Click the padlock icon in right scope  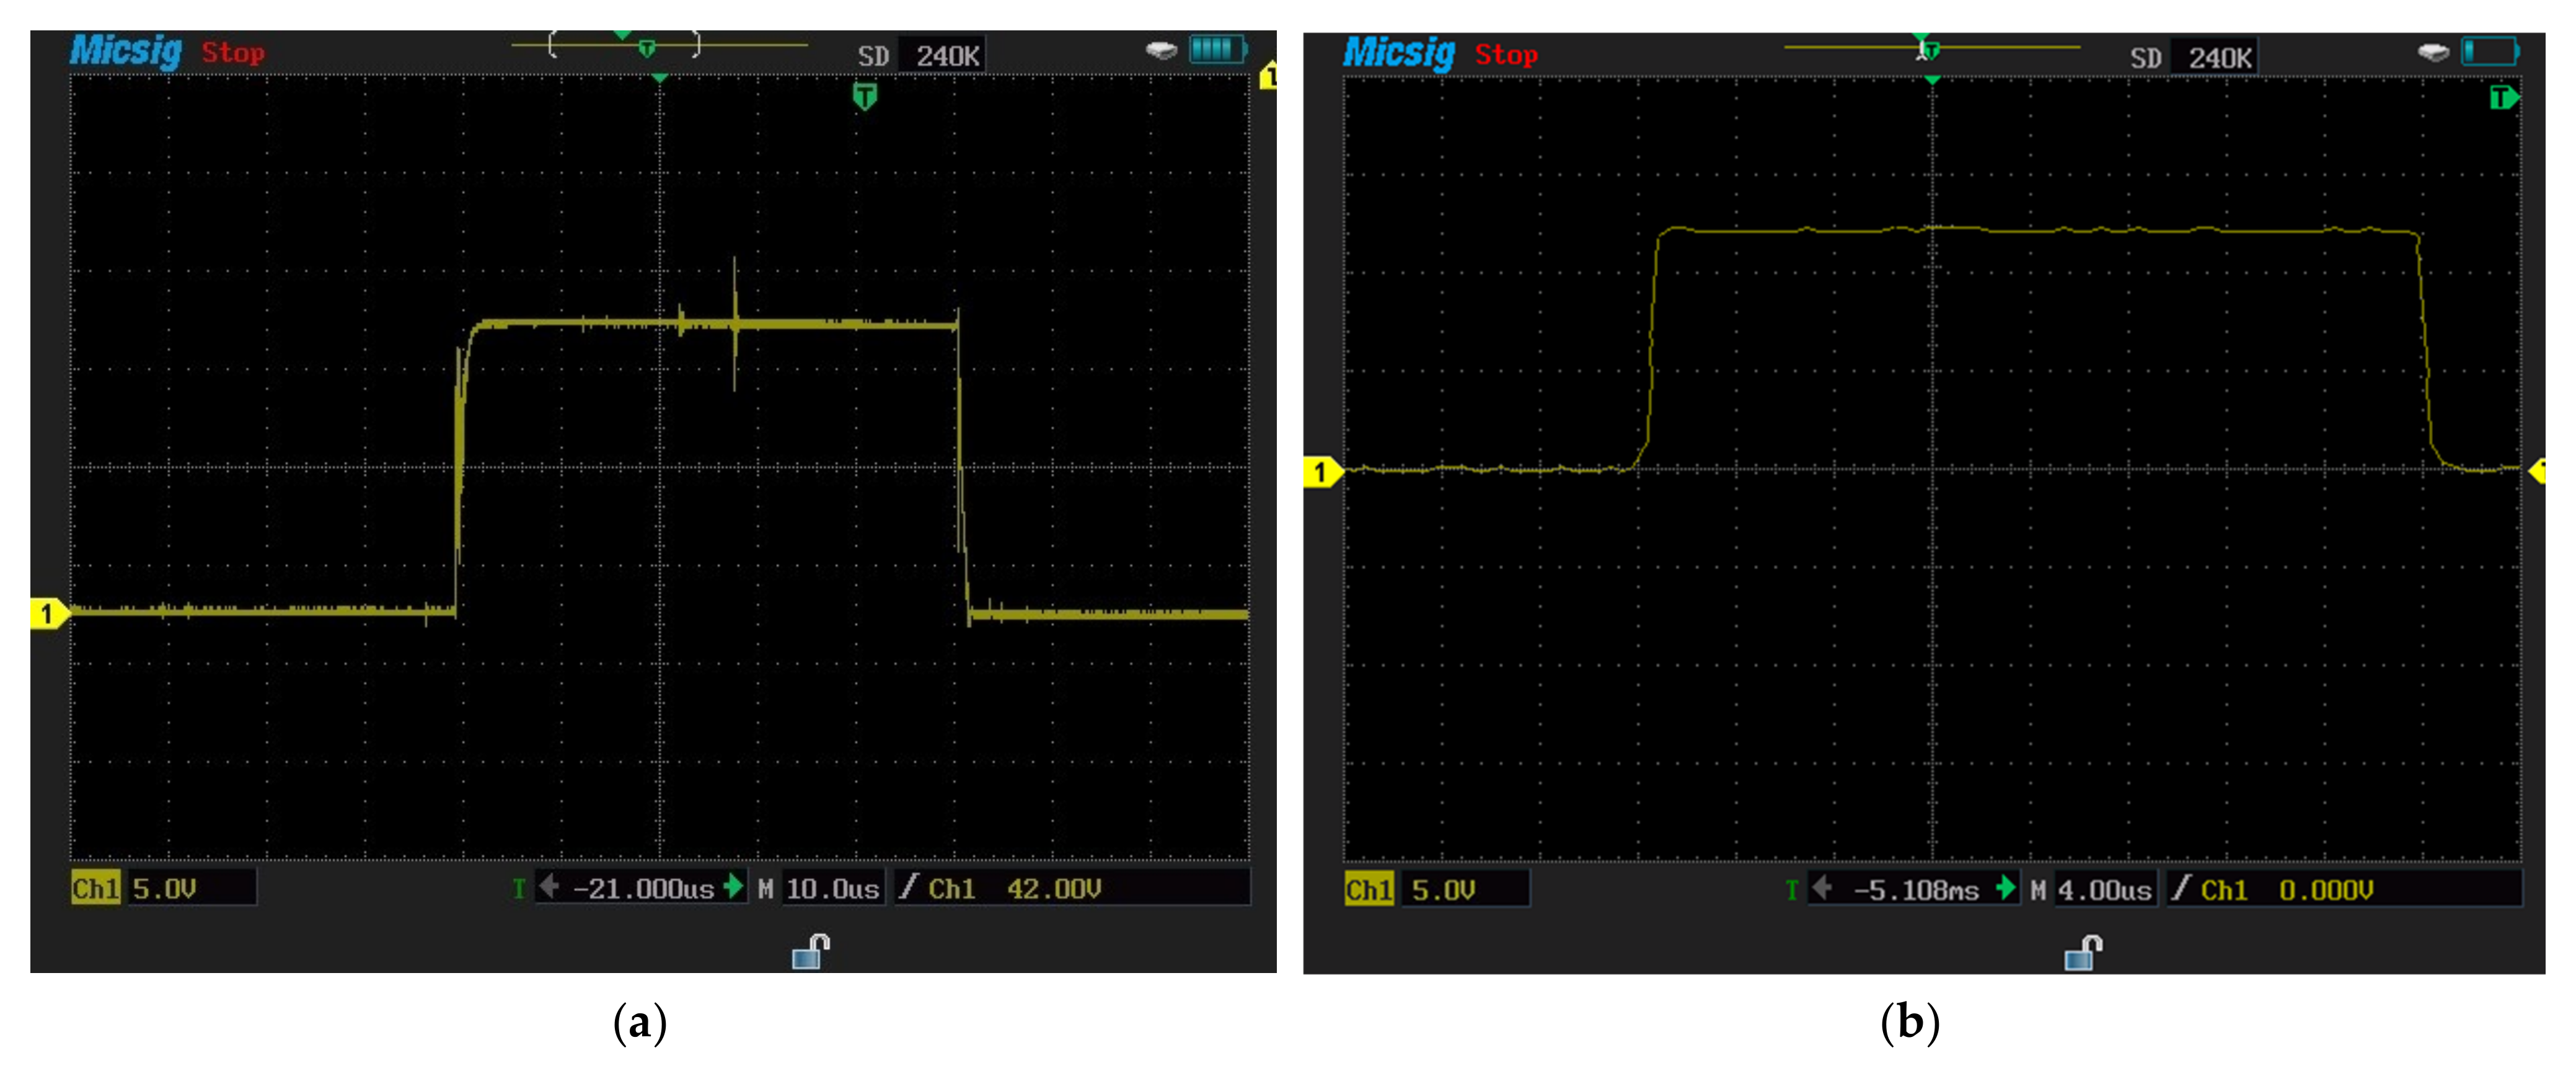2083,952
